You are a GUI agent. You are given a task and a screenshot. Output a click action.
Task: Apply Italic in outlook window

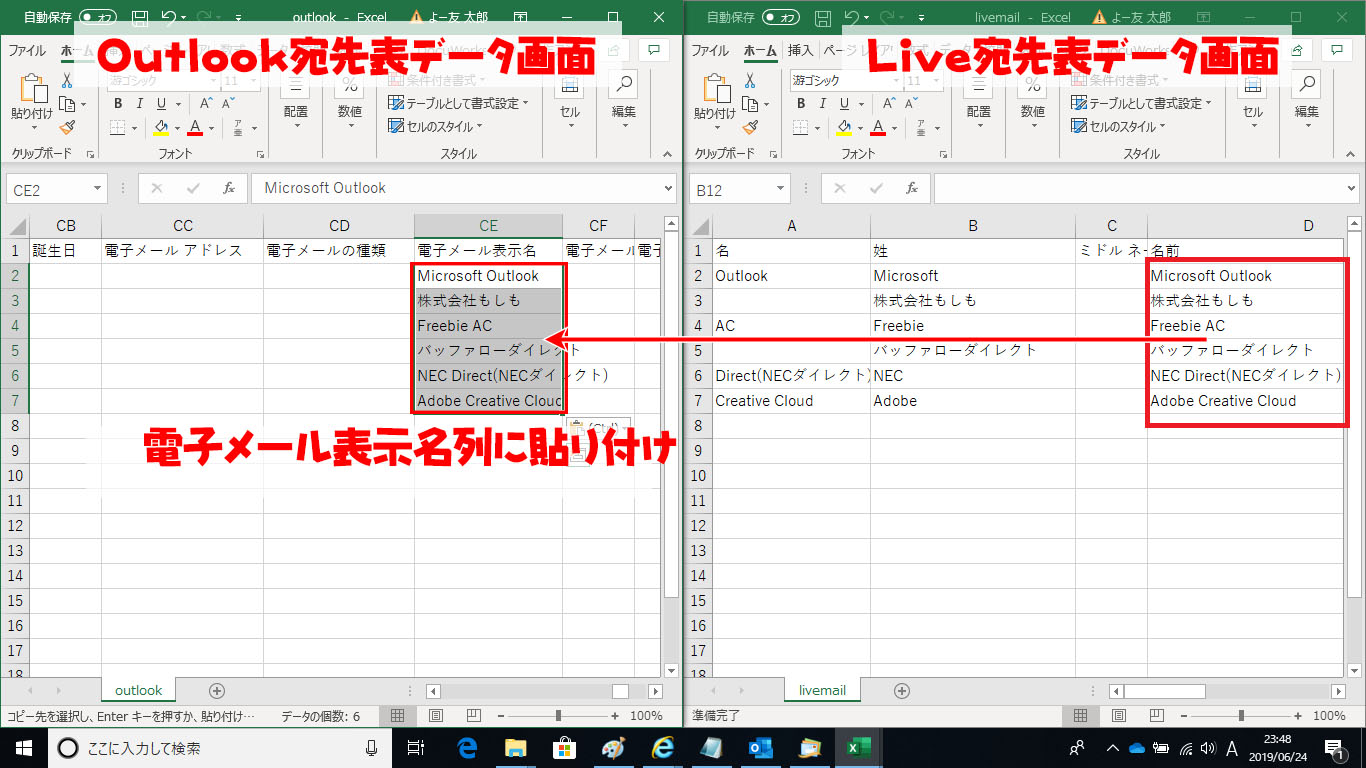pyautogui.click(x=141, y=103)
